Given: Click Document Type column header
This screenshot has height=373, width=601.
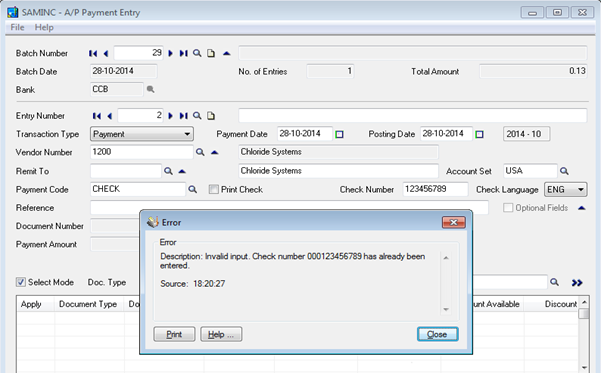Looking at the screenshot, I should 89,304.
